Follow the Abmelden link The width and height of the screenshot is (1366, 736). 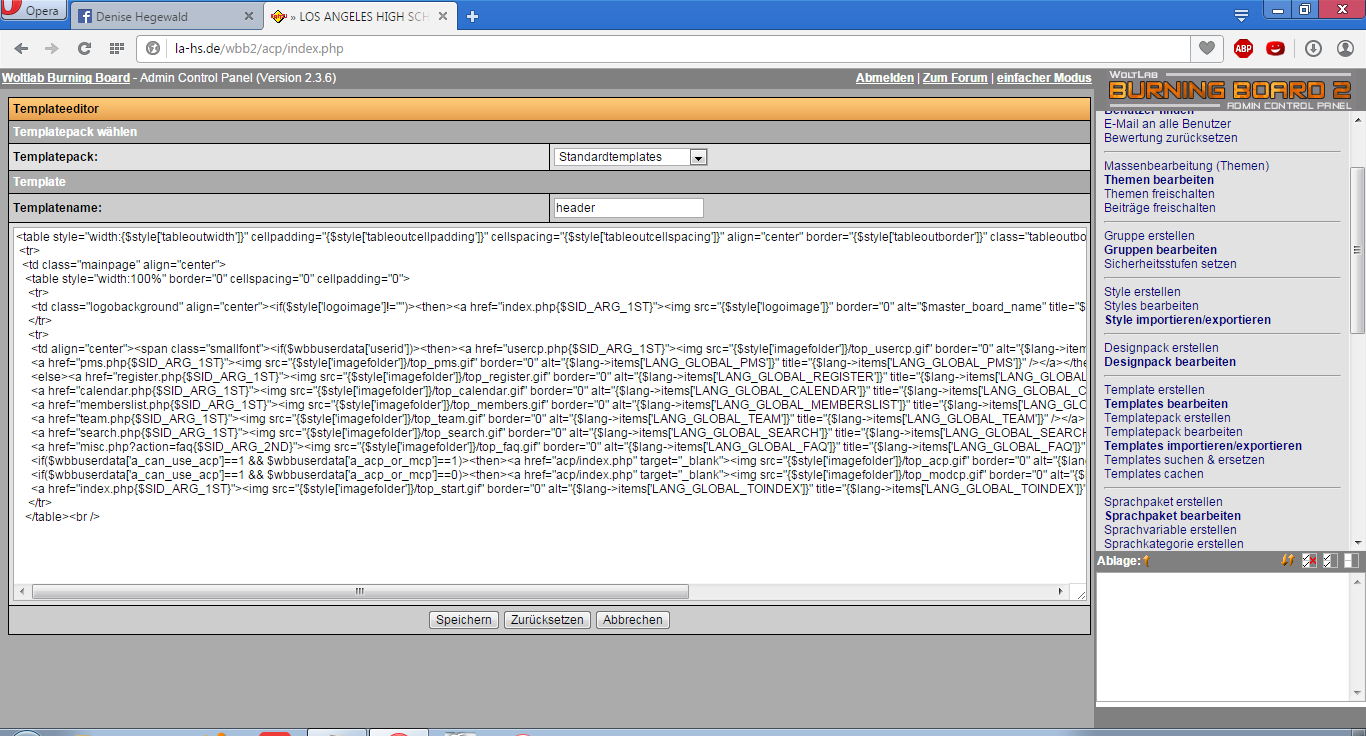[884, 78]
